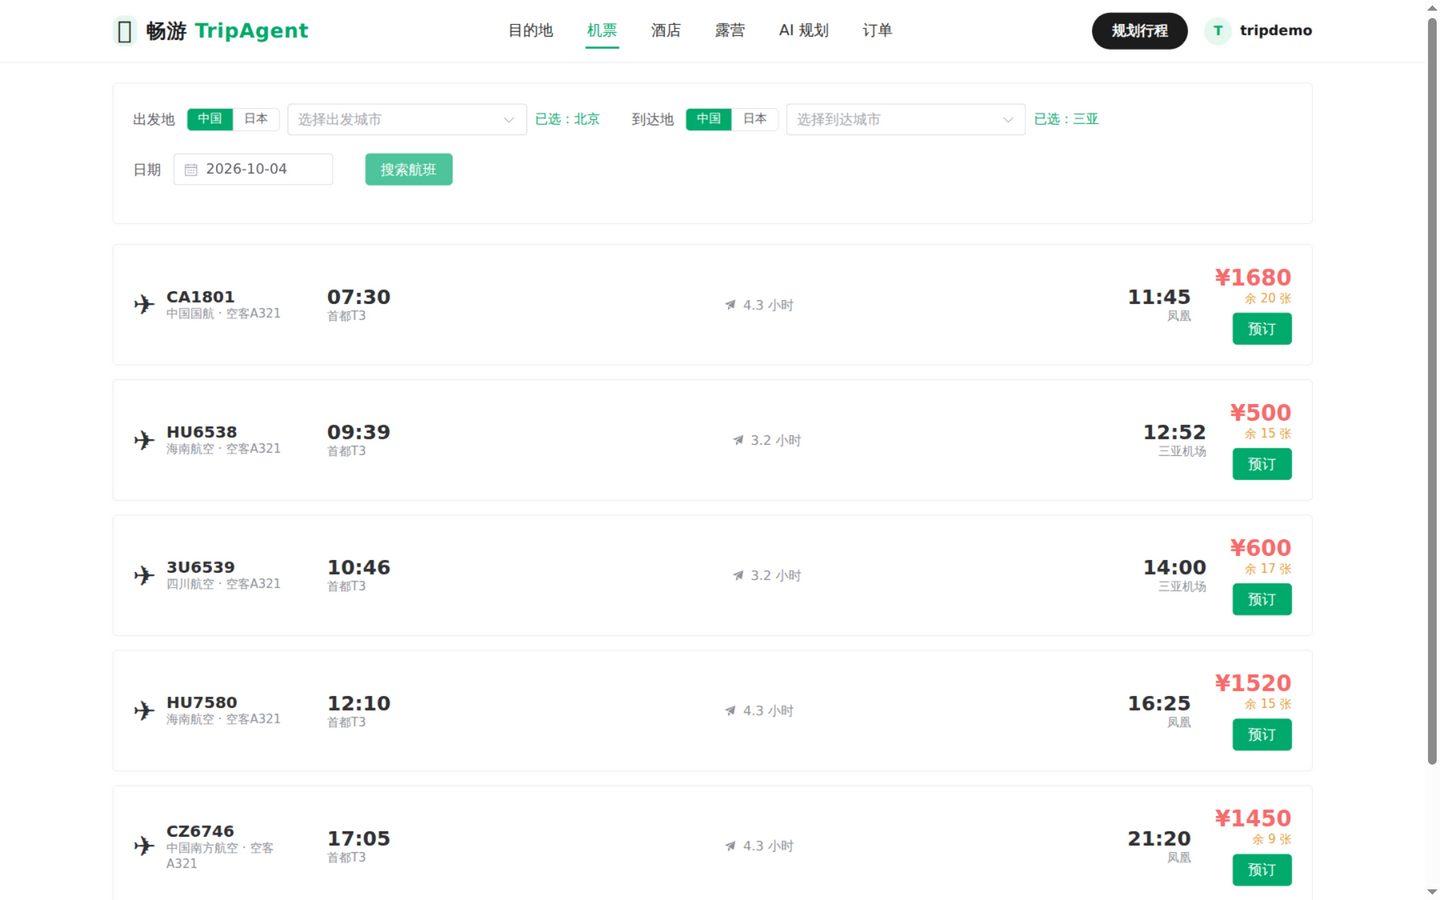Click the airplane icon for flight HU6538
This screenshot has width=1440, height=900.
click(x=144, y=440)
